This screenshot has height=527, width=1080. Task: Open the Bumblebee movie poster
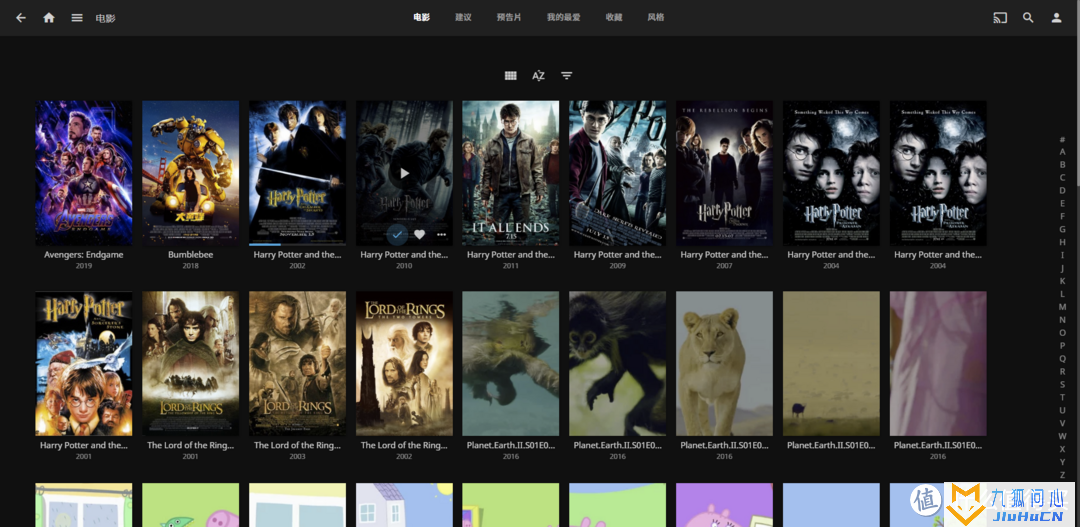coord(191,173)
